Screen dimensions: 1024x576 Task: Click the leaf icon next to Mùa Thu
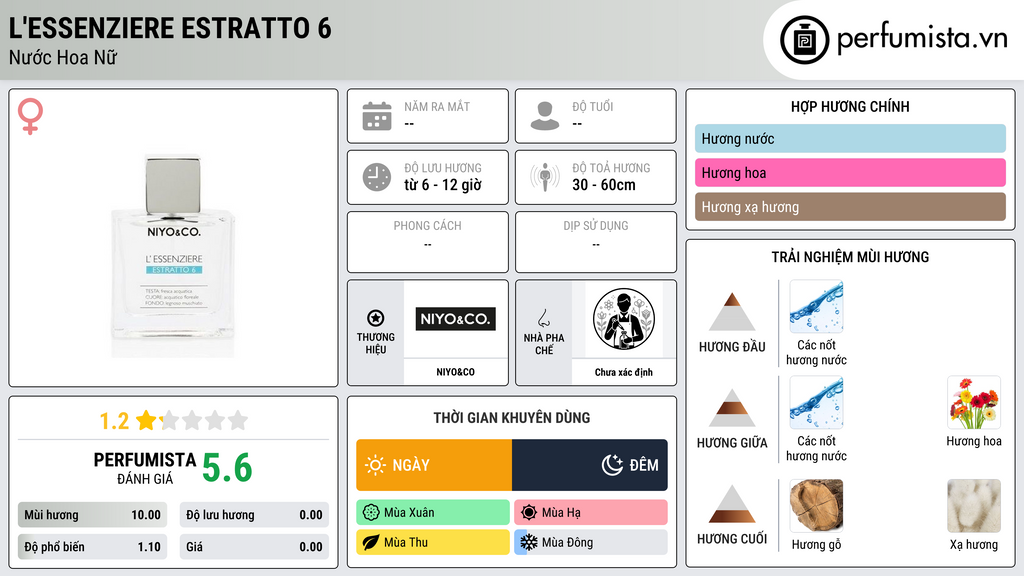click(370, 542)
